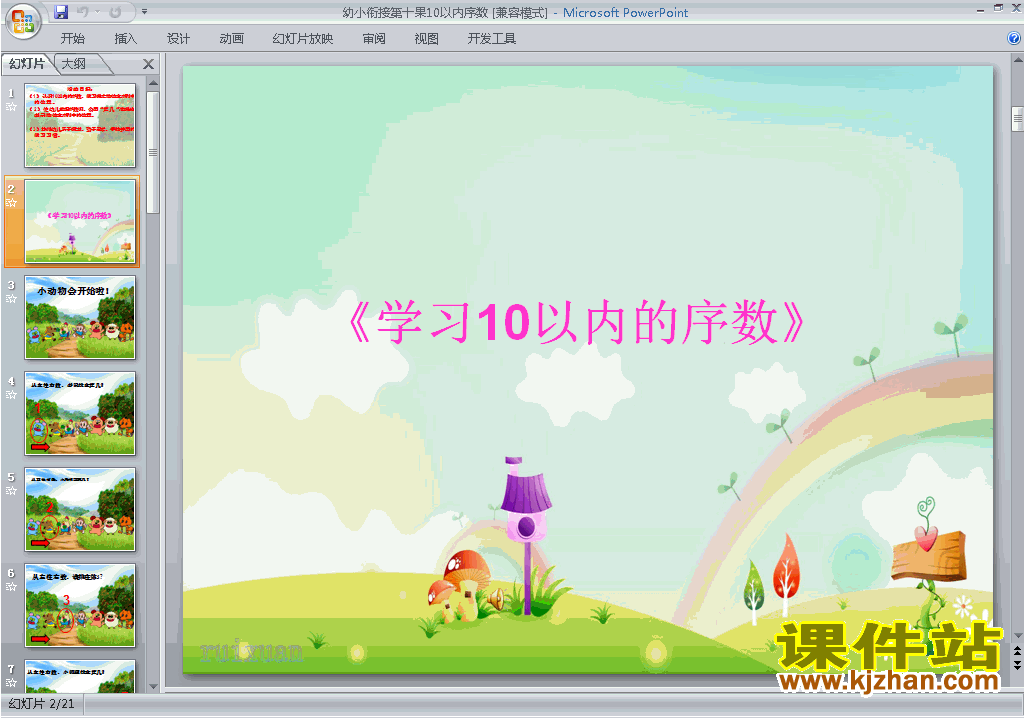1024x718 pixels.
Task: Open PowerPoint Help via the question mark icon
Action: point(1014,39)
